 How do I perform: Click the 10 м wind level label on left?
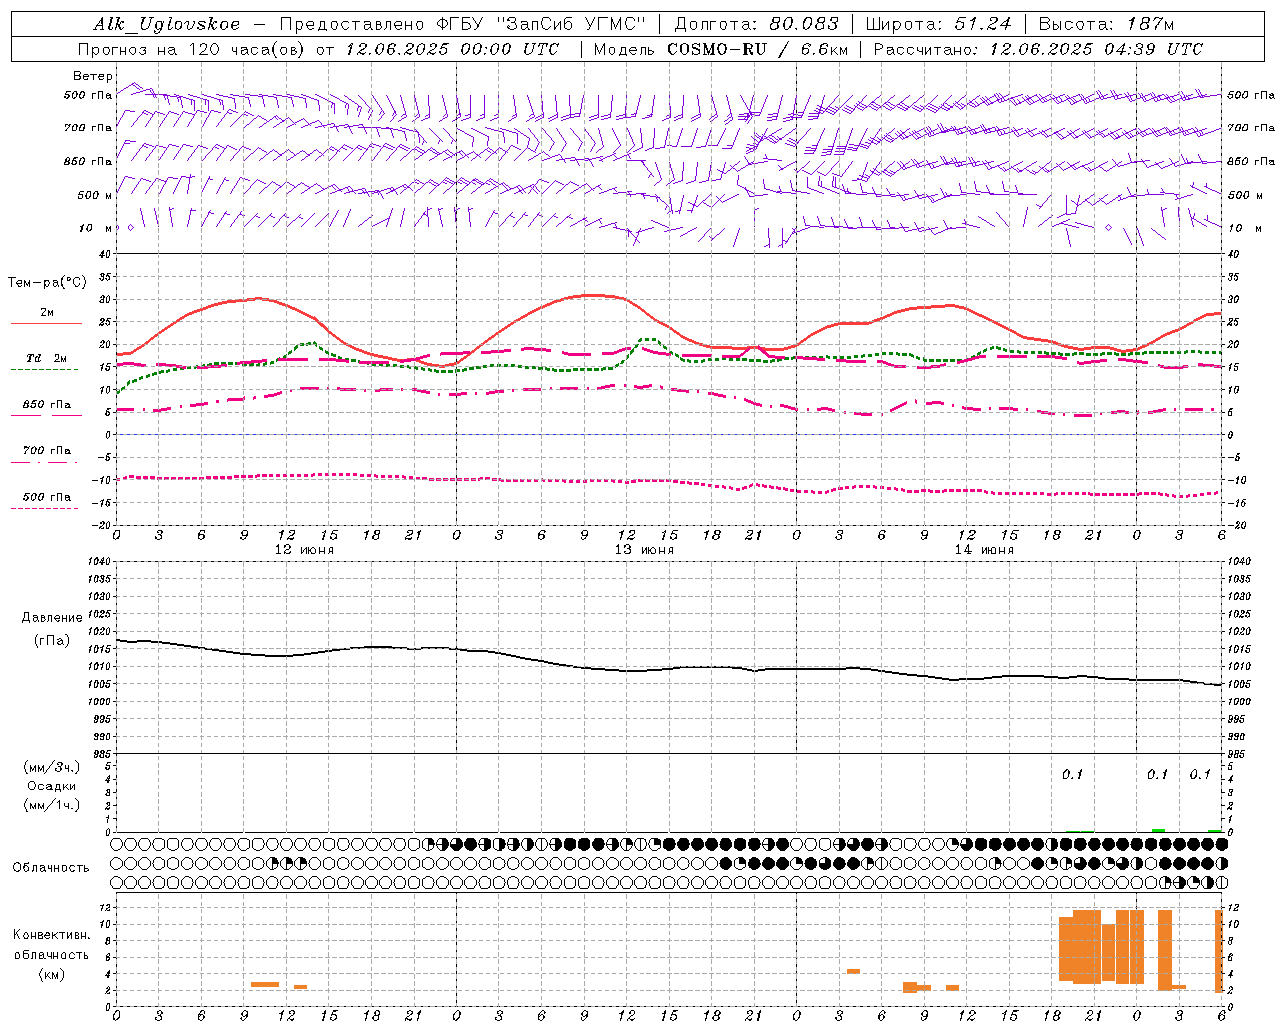[x=96, y=228]
